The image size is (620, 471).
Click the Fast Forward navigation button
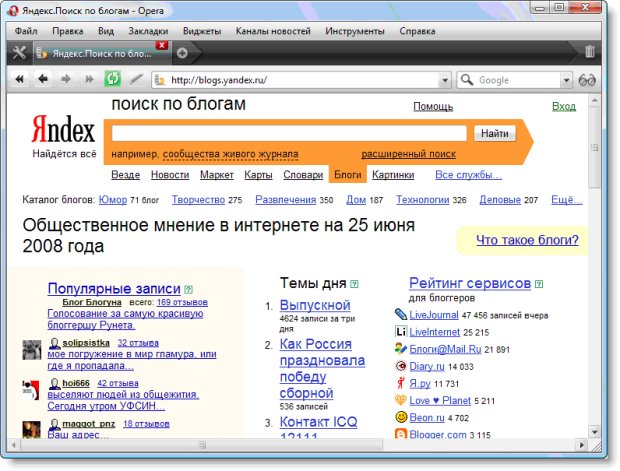89,79
